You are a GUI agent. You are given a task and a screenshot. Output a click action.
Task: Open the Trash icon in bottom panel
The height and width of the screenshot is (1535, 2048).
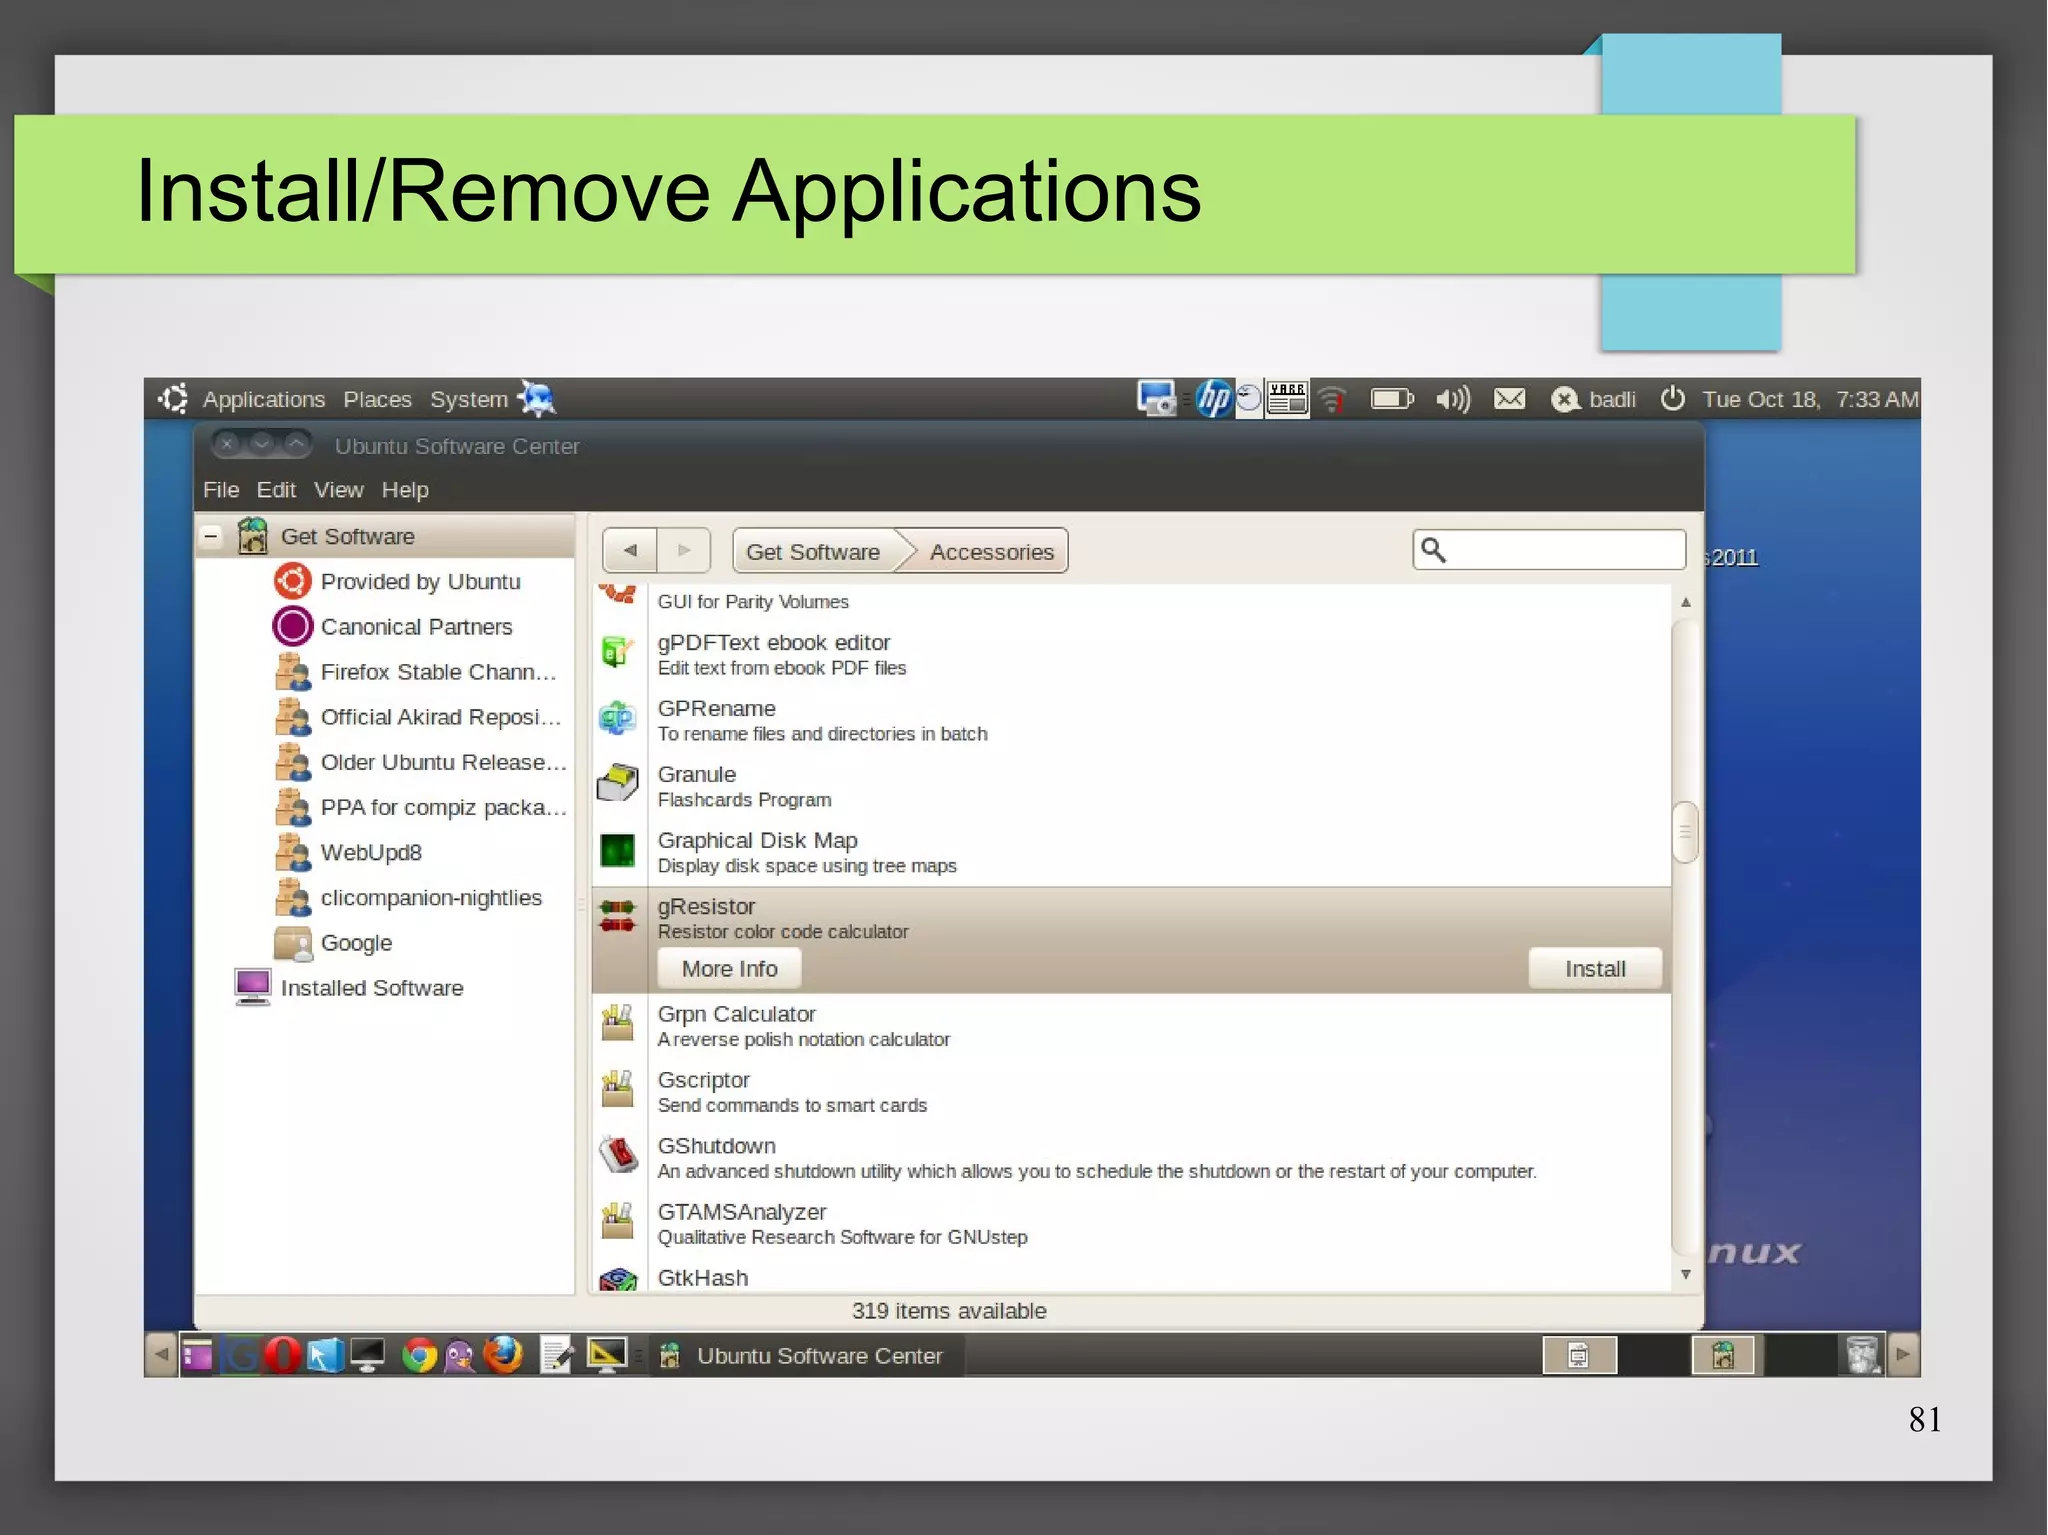click(1863, 1355)
